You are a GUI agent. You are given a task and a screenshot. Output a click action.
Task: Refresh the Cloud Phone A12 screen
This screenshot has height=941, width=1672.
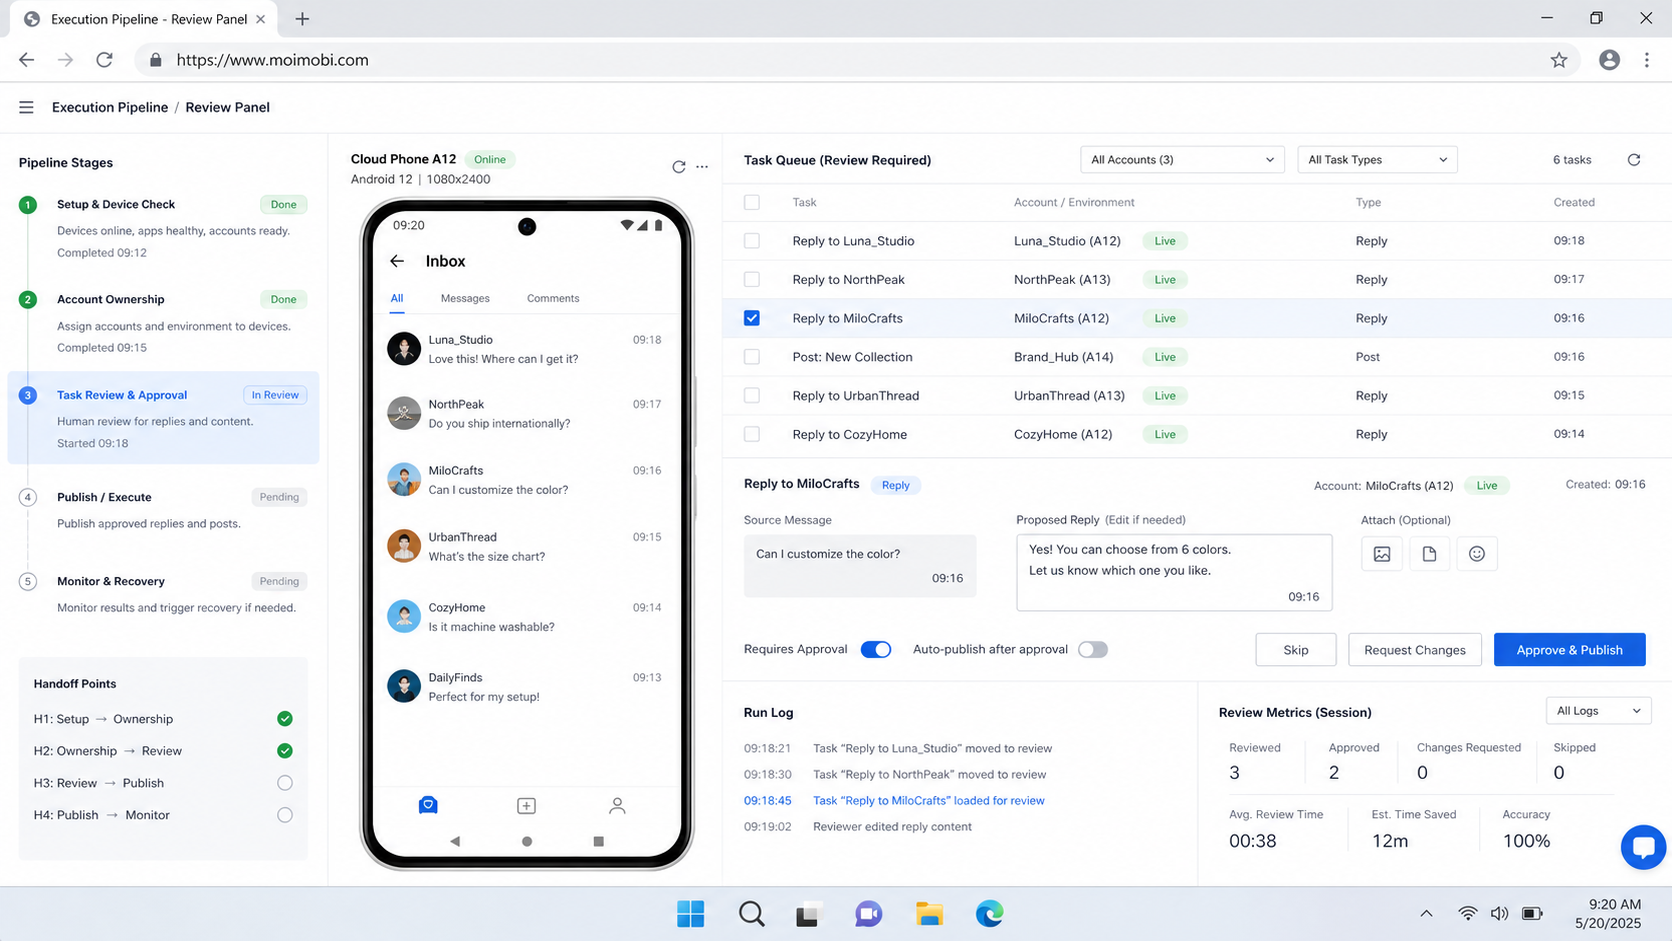[x=679, y=167]
